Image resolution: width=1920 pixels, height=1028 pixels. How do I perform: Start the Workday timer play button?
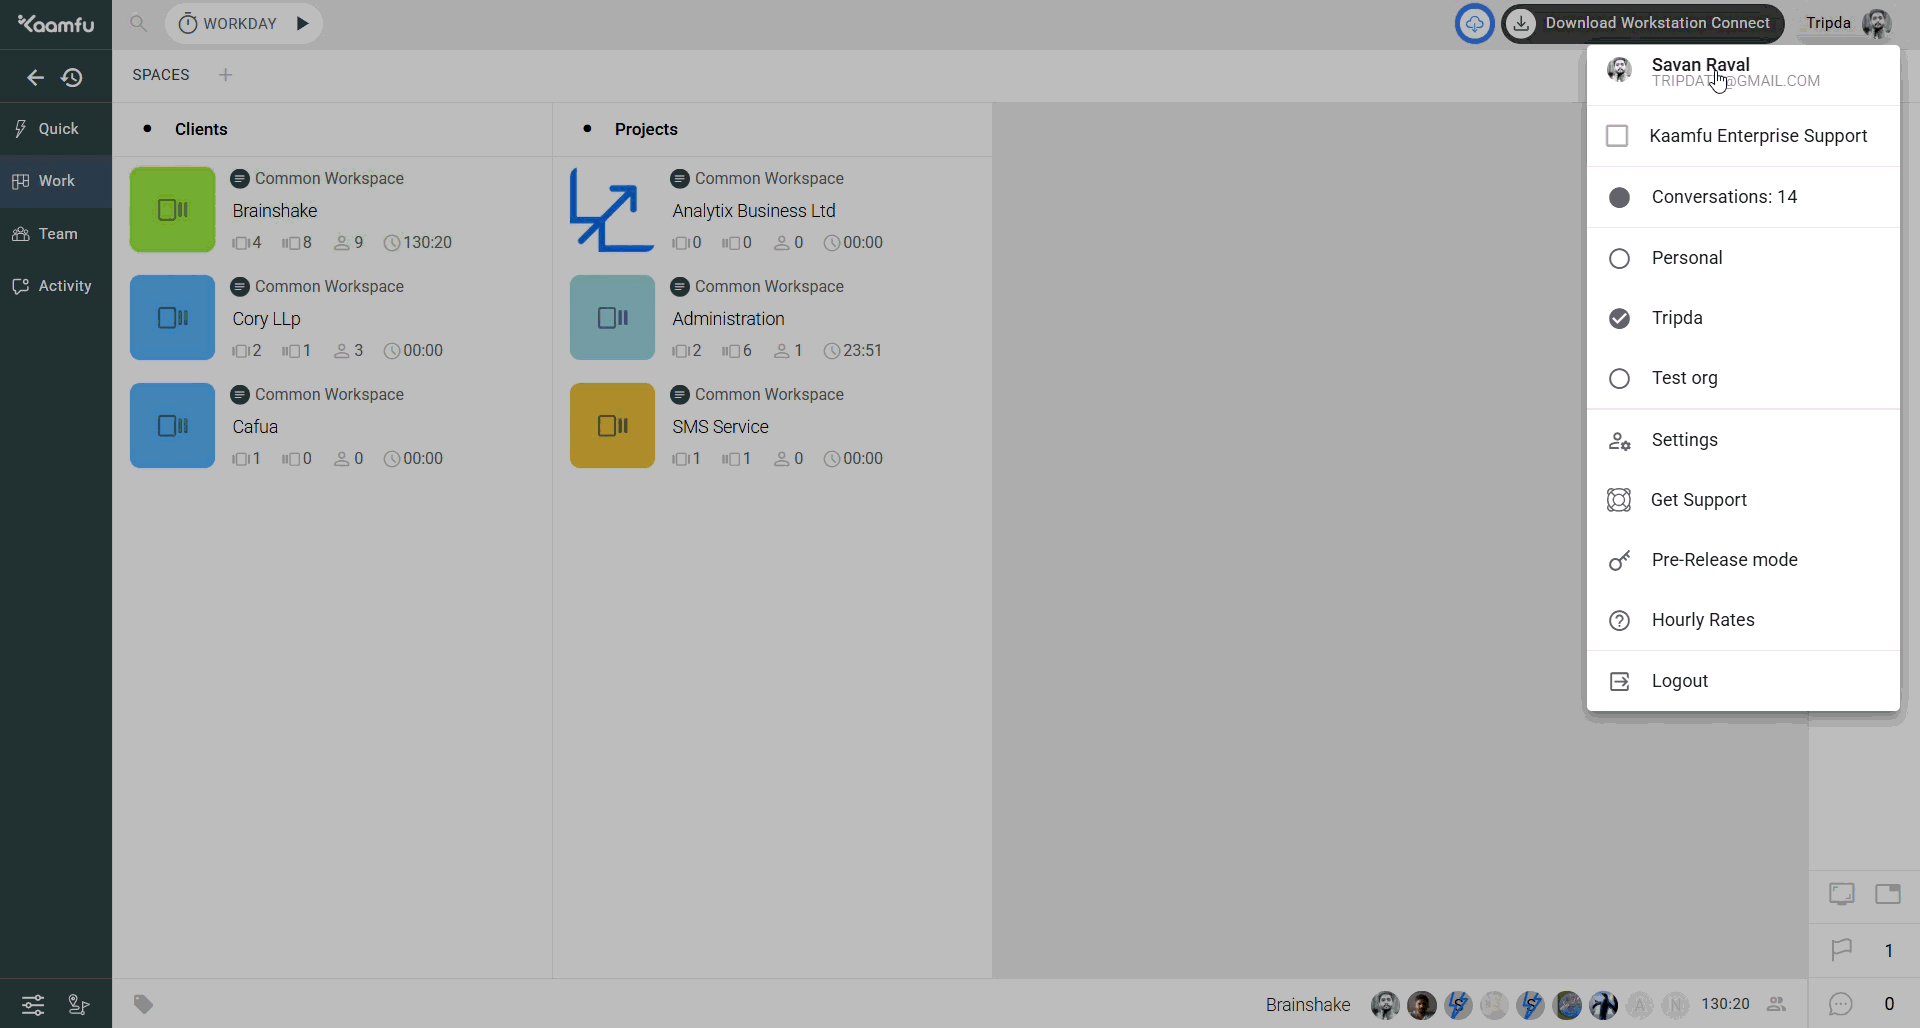click(x=302, y=23)
